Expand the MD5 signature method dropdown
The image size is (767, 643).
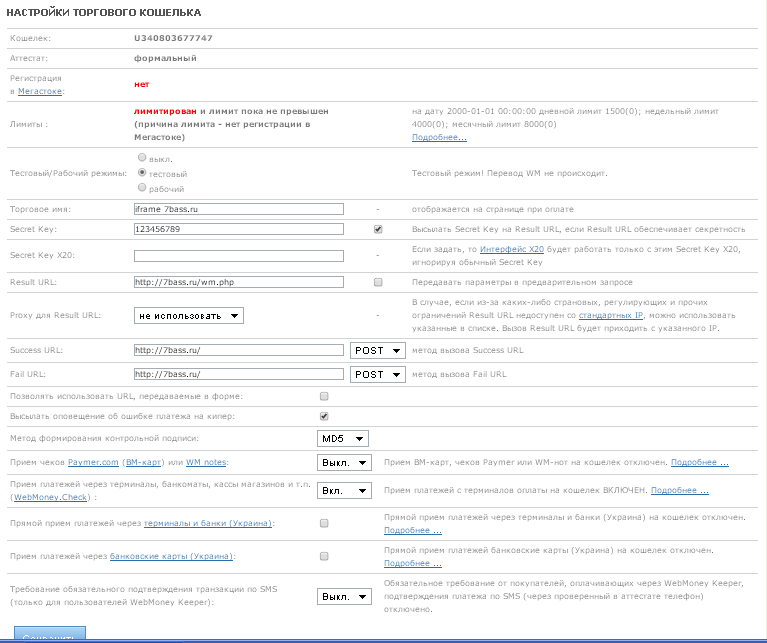click(343, 438)
